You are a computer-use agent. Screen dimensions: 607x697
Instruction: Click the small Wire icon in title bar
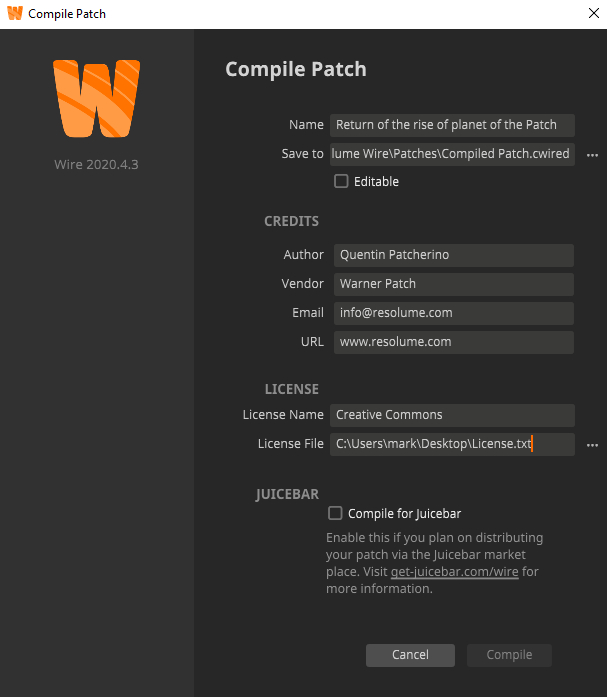(x=15, y=13)
